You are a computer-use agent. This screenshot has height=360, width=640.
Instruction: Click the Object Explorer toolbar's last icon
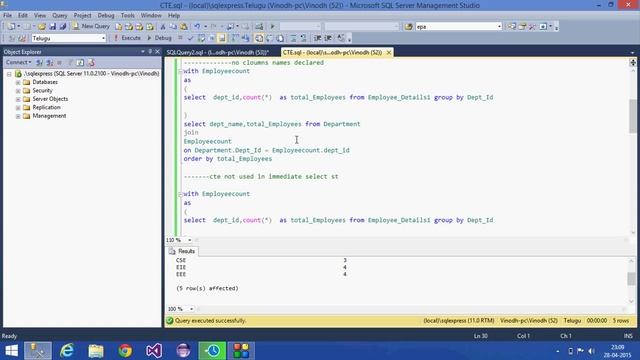click(x=91, y=62)
